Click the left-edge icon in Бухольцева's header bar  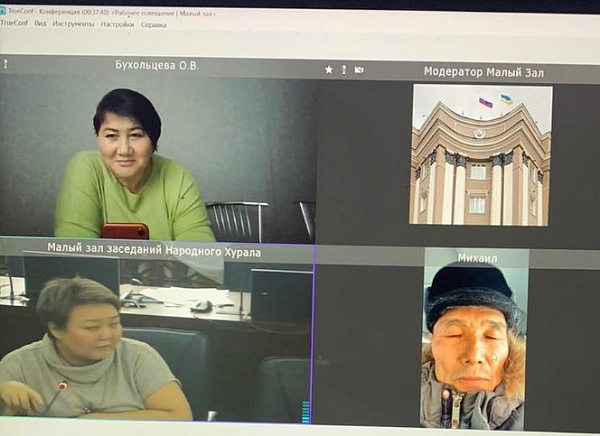coord(5,64)
